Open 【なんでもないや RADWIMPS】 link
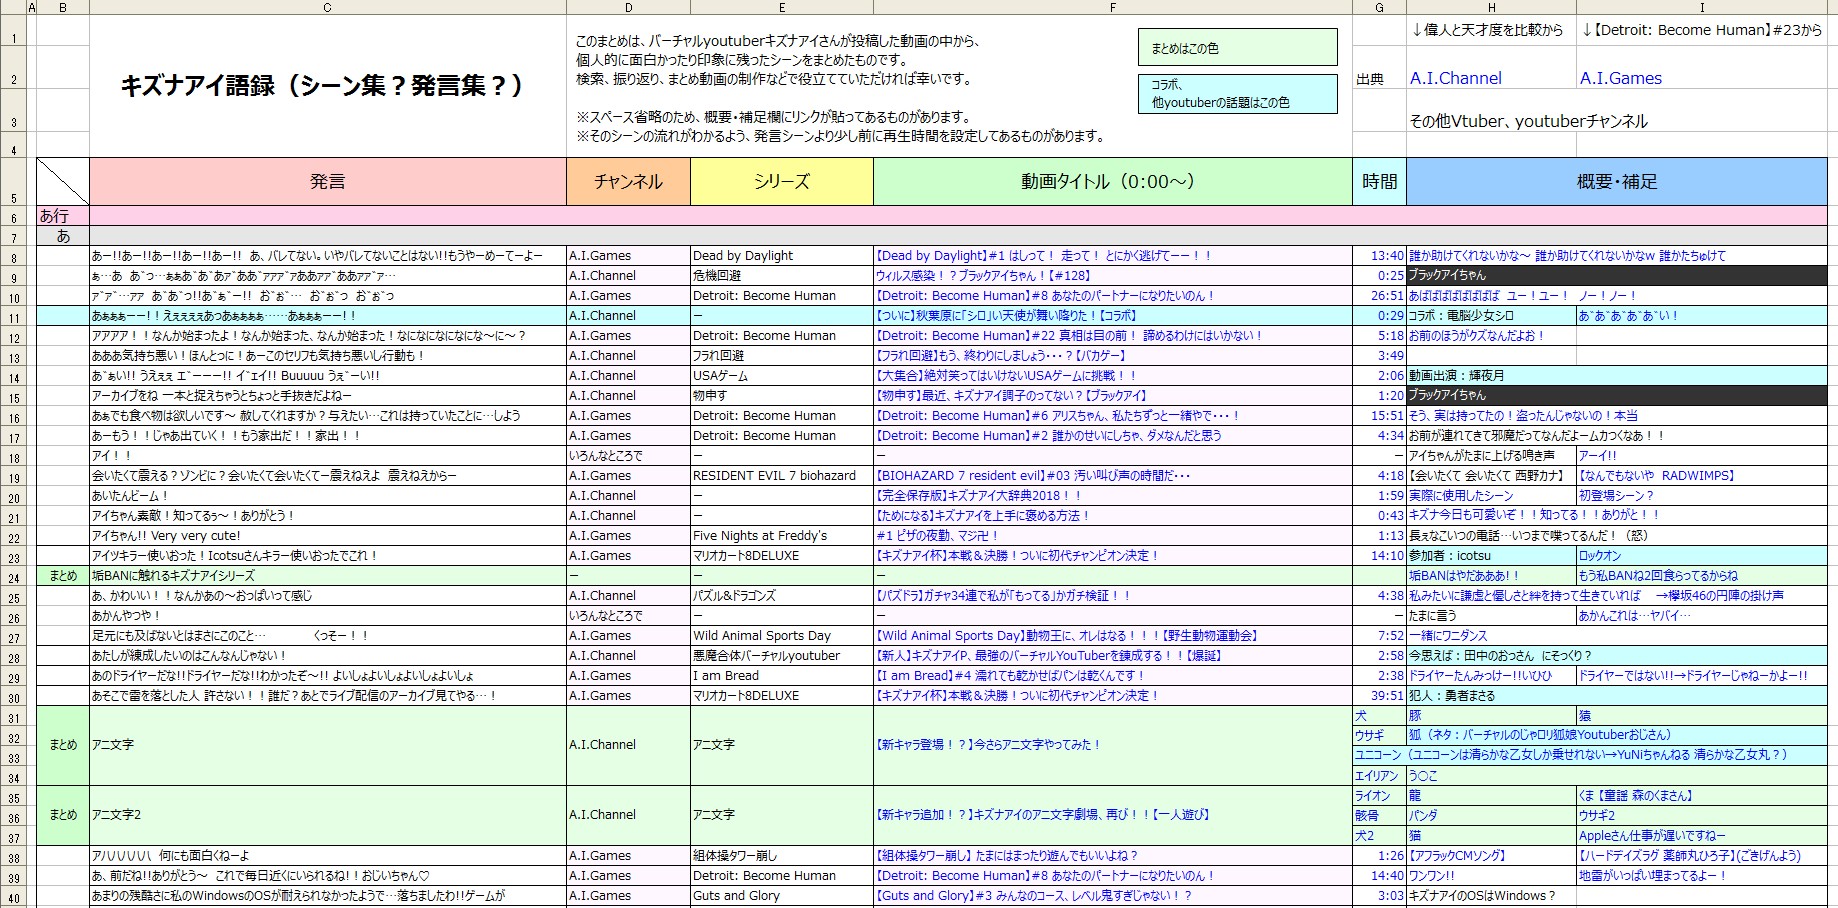Screen dimensions: 1838x908 [x=1656, y=476]
